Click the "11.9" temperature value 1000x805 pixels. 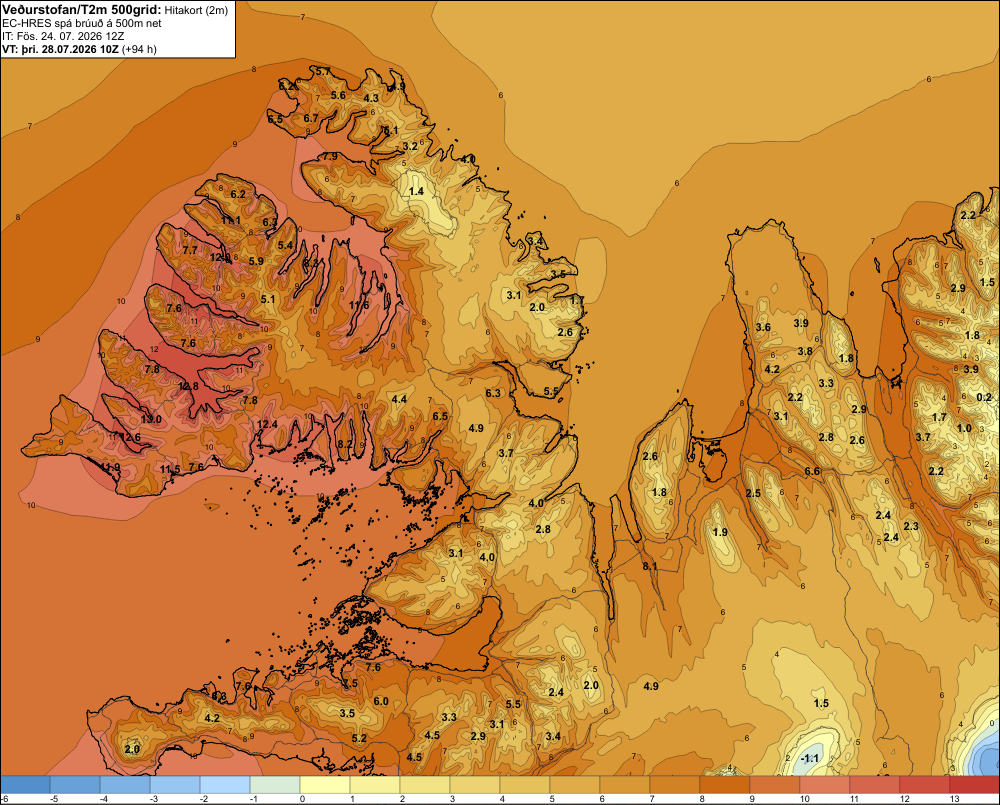110,468
